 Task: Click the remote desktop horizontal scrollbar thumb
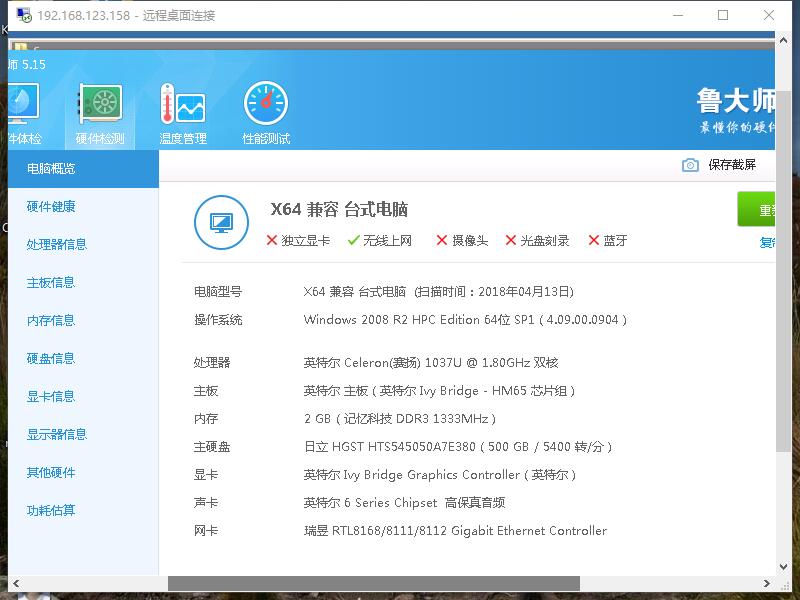(374, 583)
